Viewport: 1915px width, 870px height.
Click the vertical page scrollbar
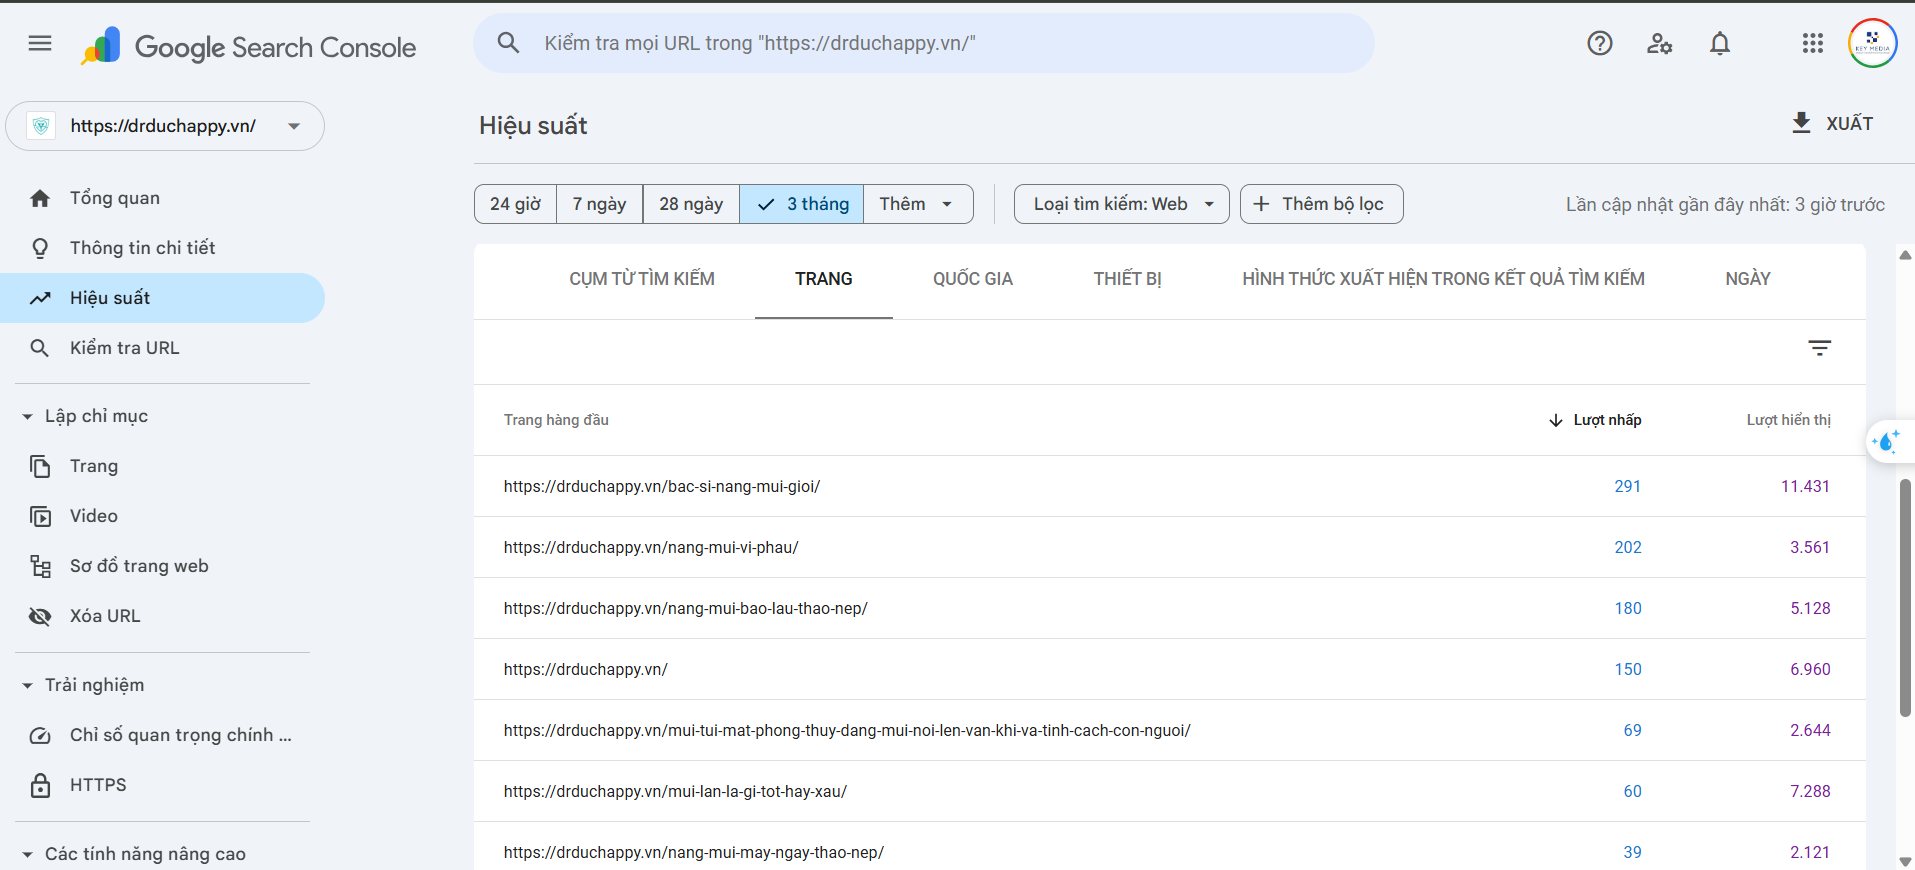click(1905, 597)
